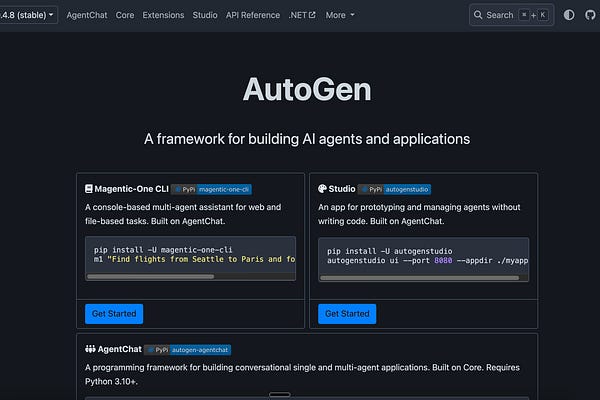This screenshot has height=400, width=600.
Task: Open the GitHub repository icon
Action: (590, 15)
